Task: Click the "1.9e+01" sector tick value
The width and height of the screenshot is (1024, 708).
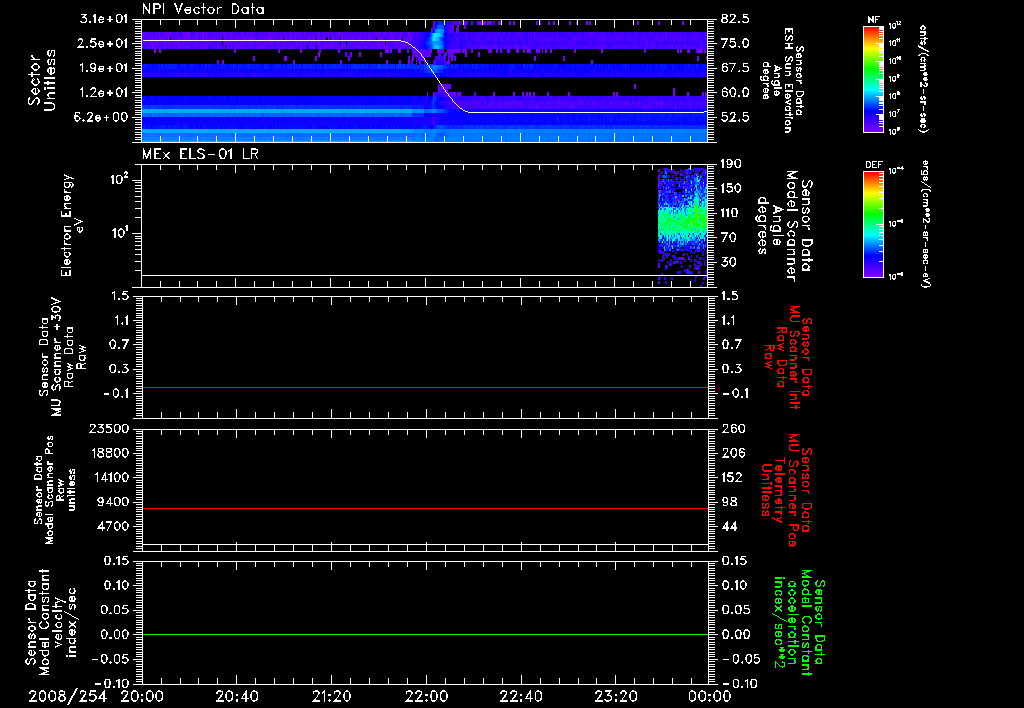Action: click(x=104, y=68)
